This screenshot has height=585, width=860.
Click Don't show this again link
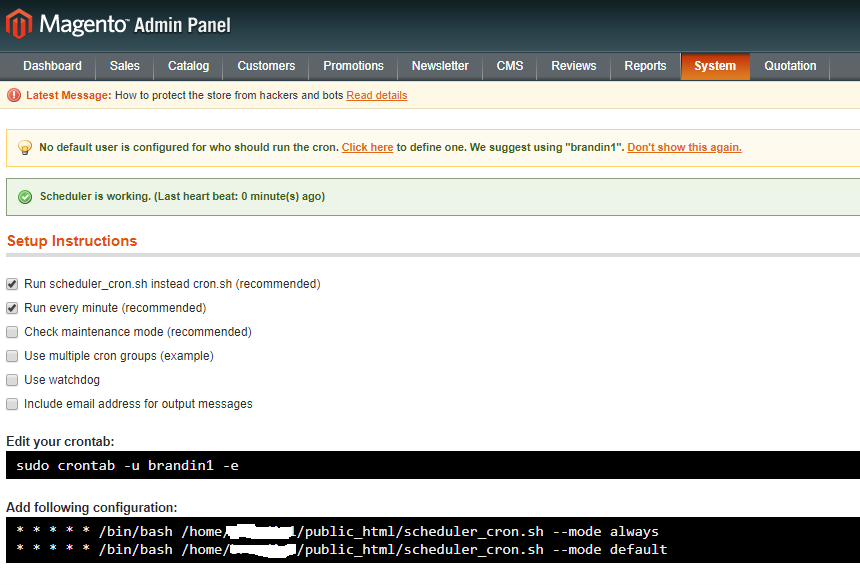(684, 147)
